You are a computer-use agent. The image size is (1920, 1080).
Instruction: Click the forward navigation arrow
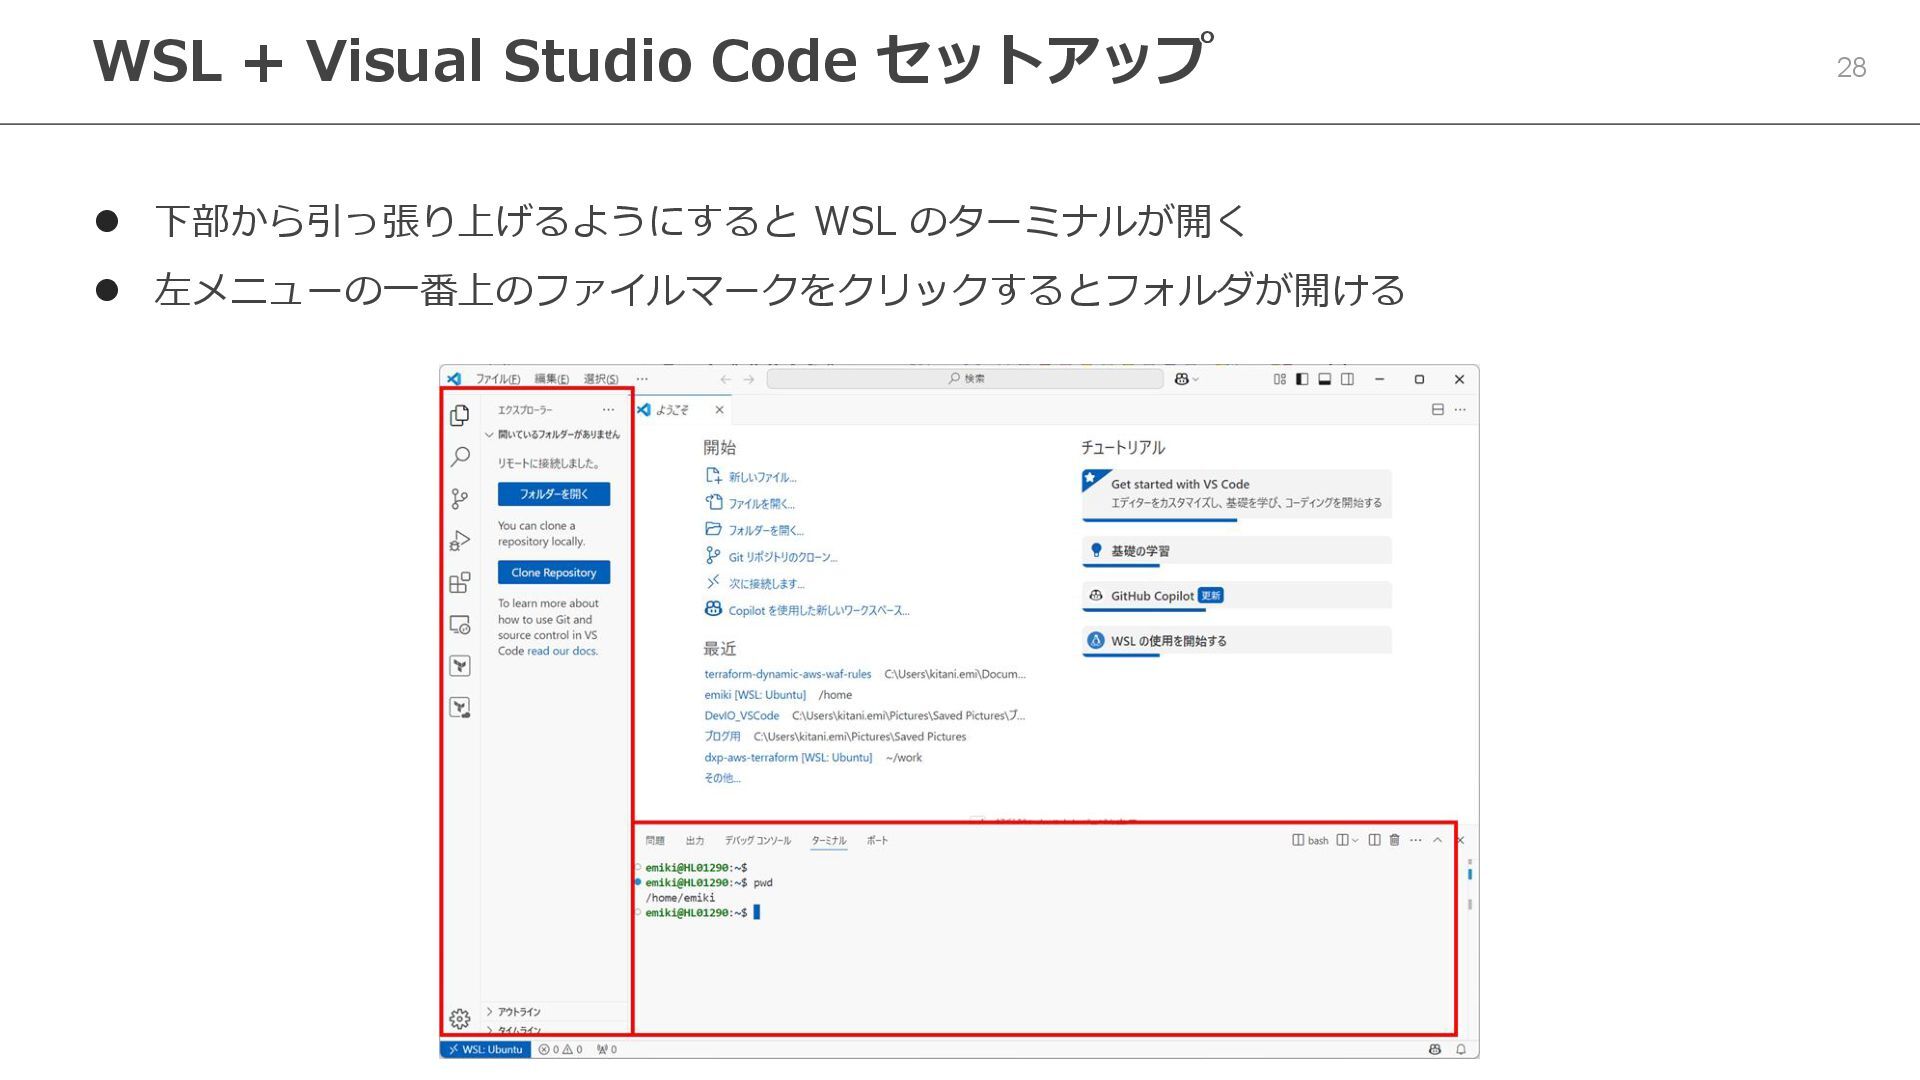click(x=749, y=379)
